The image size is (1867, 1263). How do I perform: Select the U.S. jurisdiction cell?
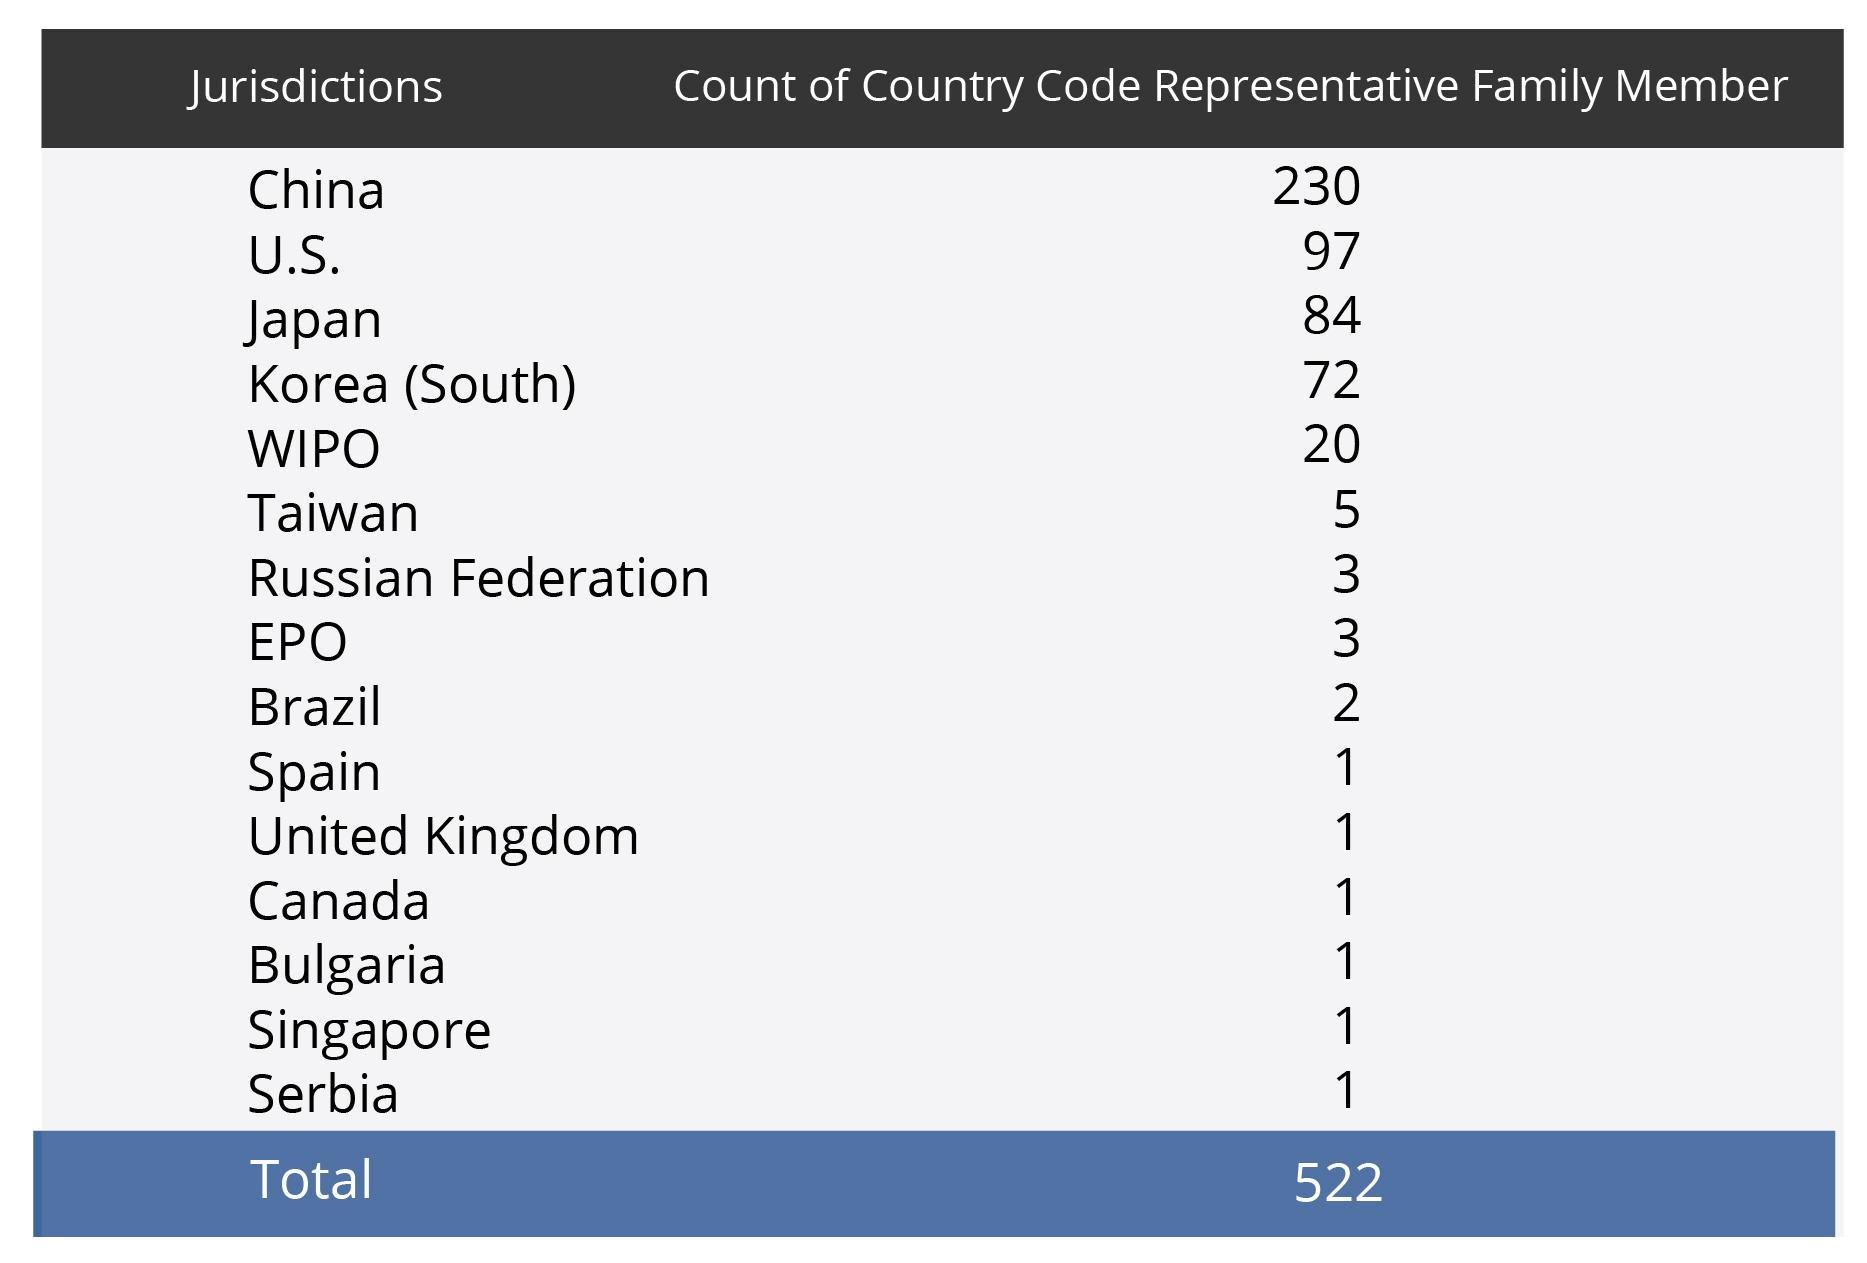[294, 255]
